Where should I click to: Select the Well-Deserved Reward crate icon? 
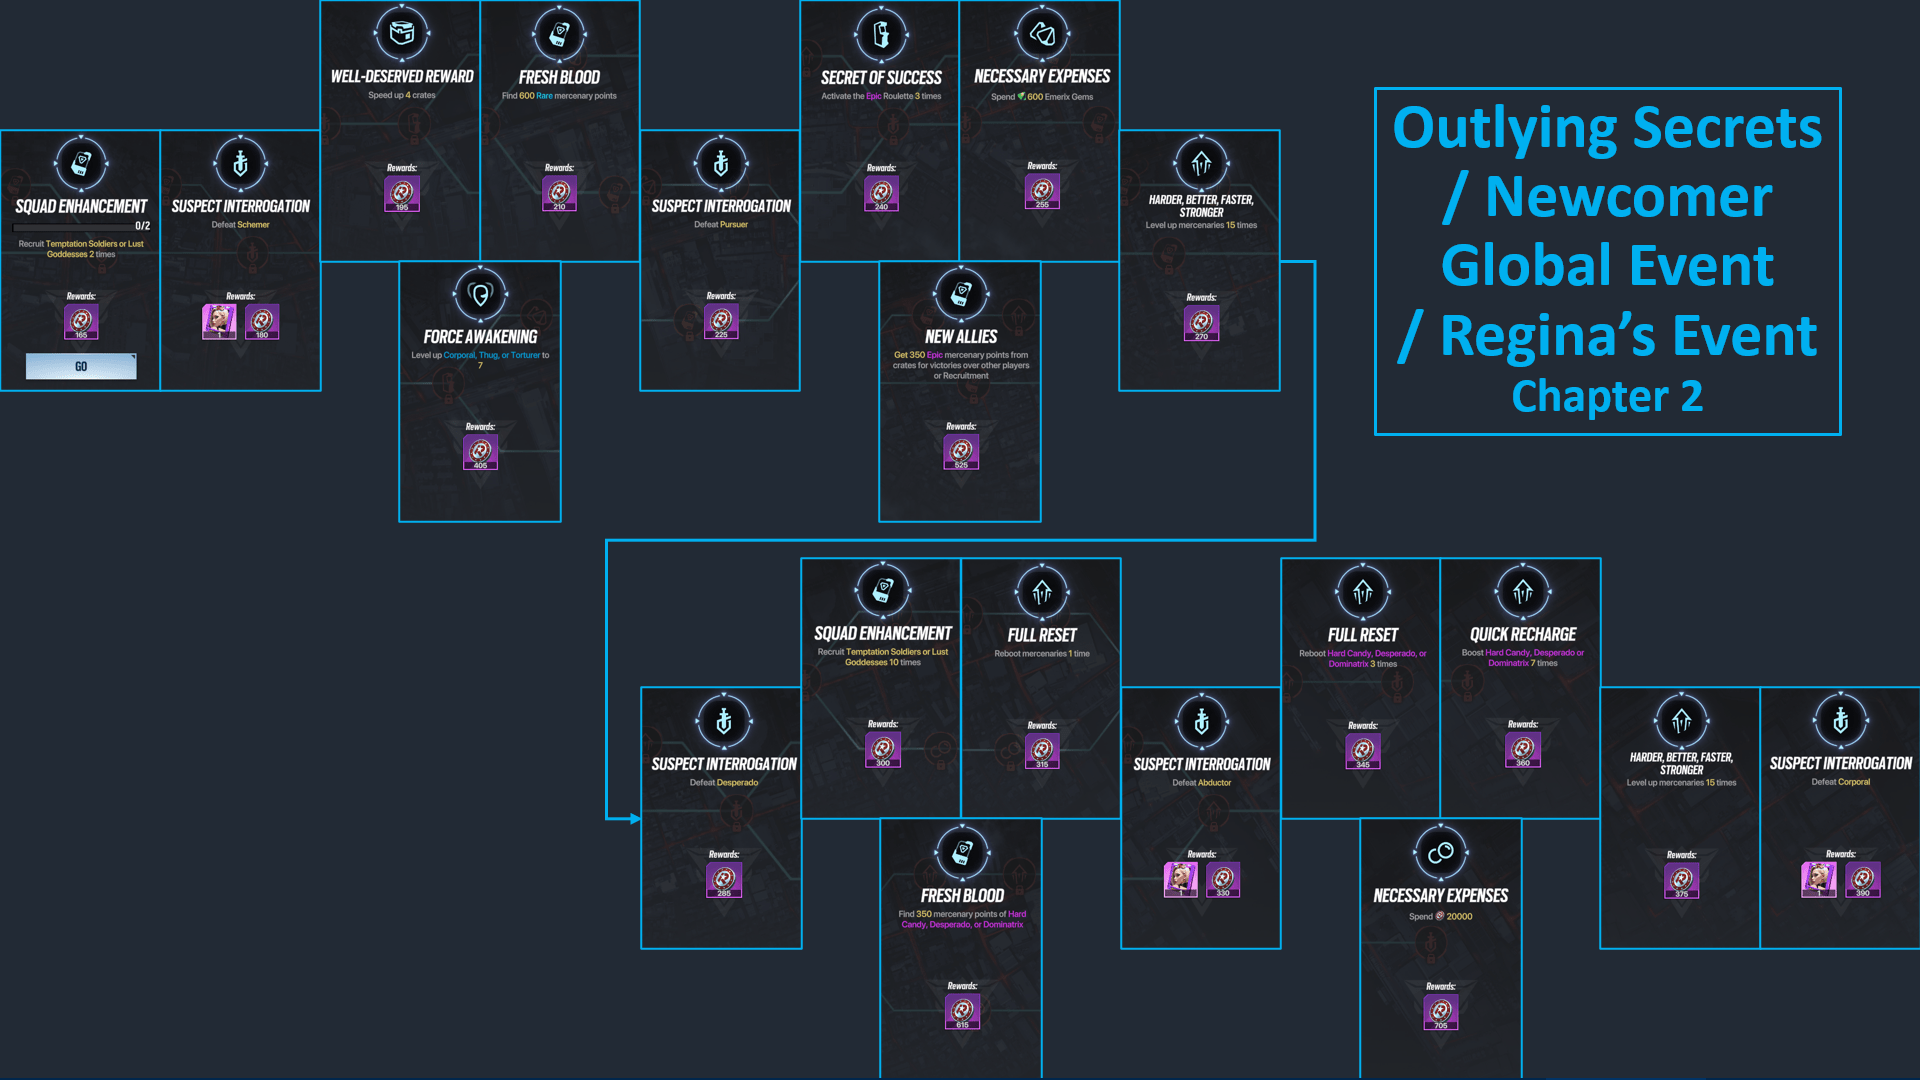(400, 33)
